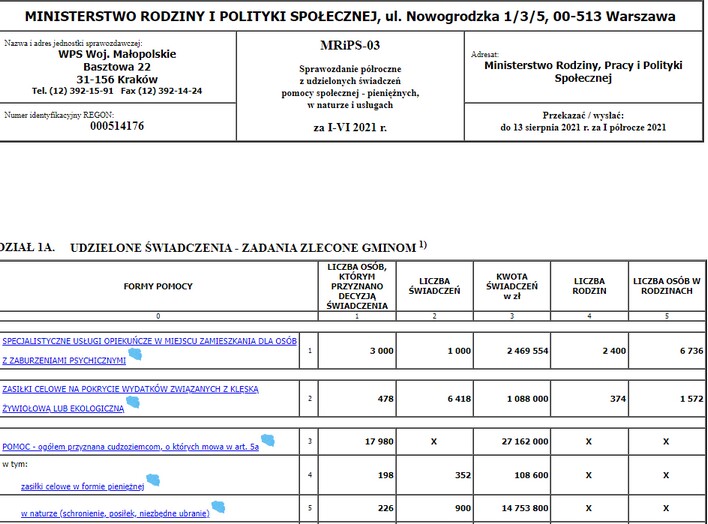Click map icon beside 'POMOC - ogółem' row
Image resolution: width=708 pixels, height=524 pixels.
pos(268,441)
